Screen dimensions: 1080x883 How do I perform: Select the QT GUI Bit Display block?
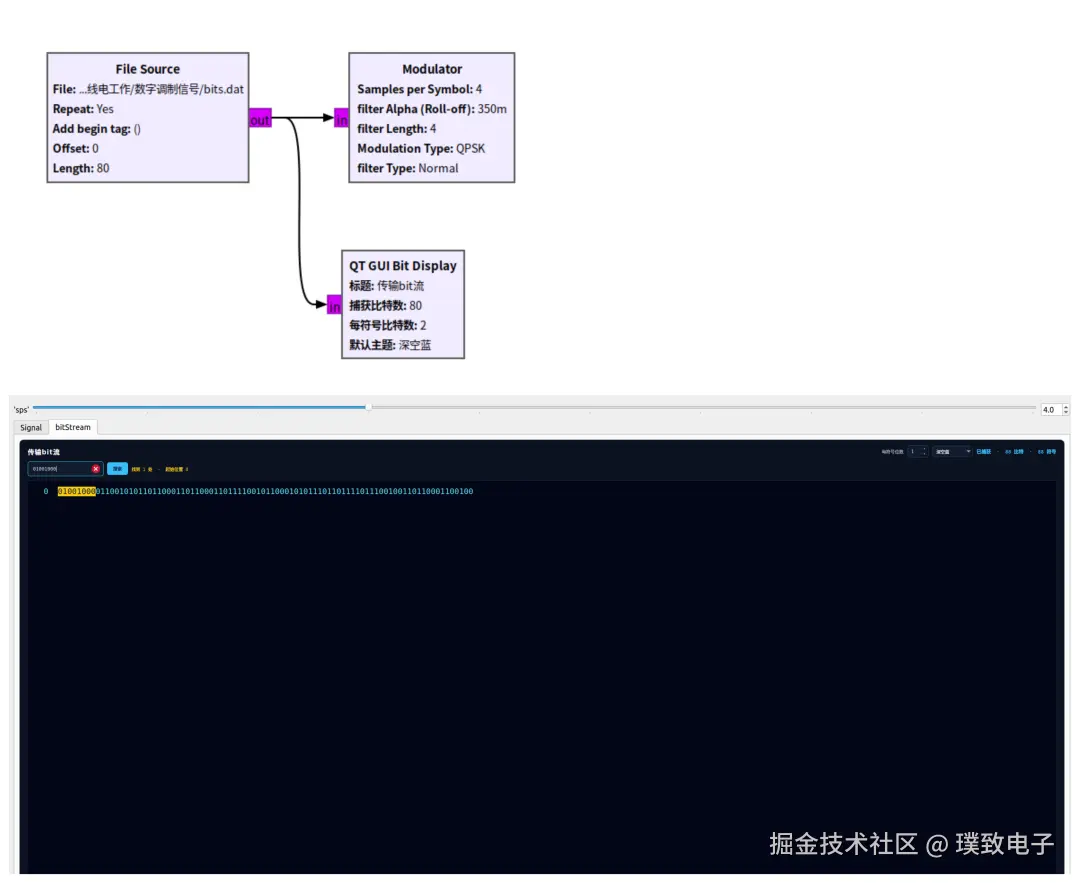coord(403,304)
